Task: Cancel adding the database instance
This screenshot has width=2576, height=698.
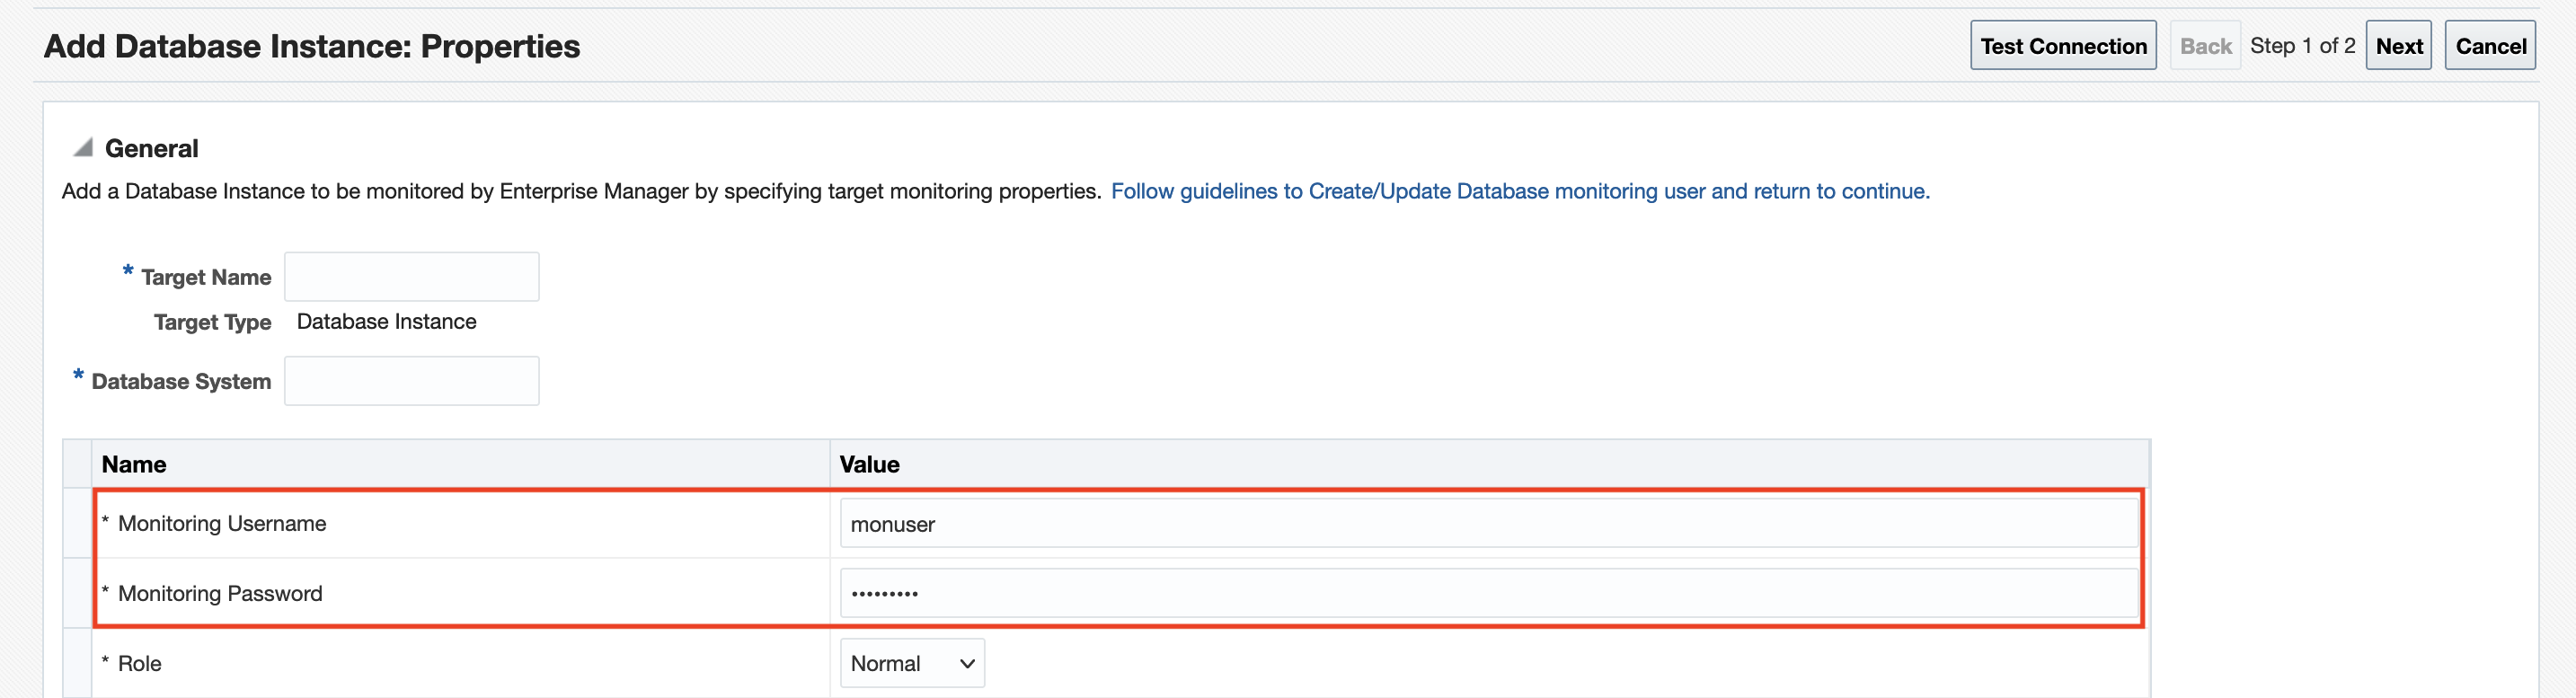Action: [2489, 46]
